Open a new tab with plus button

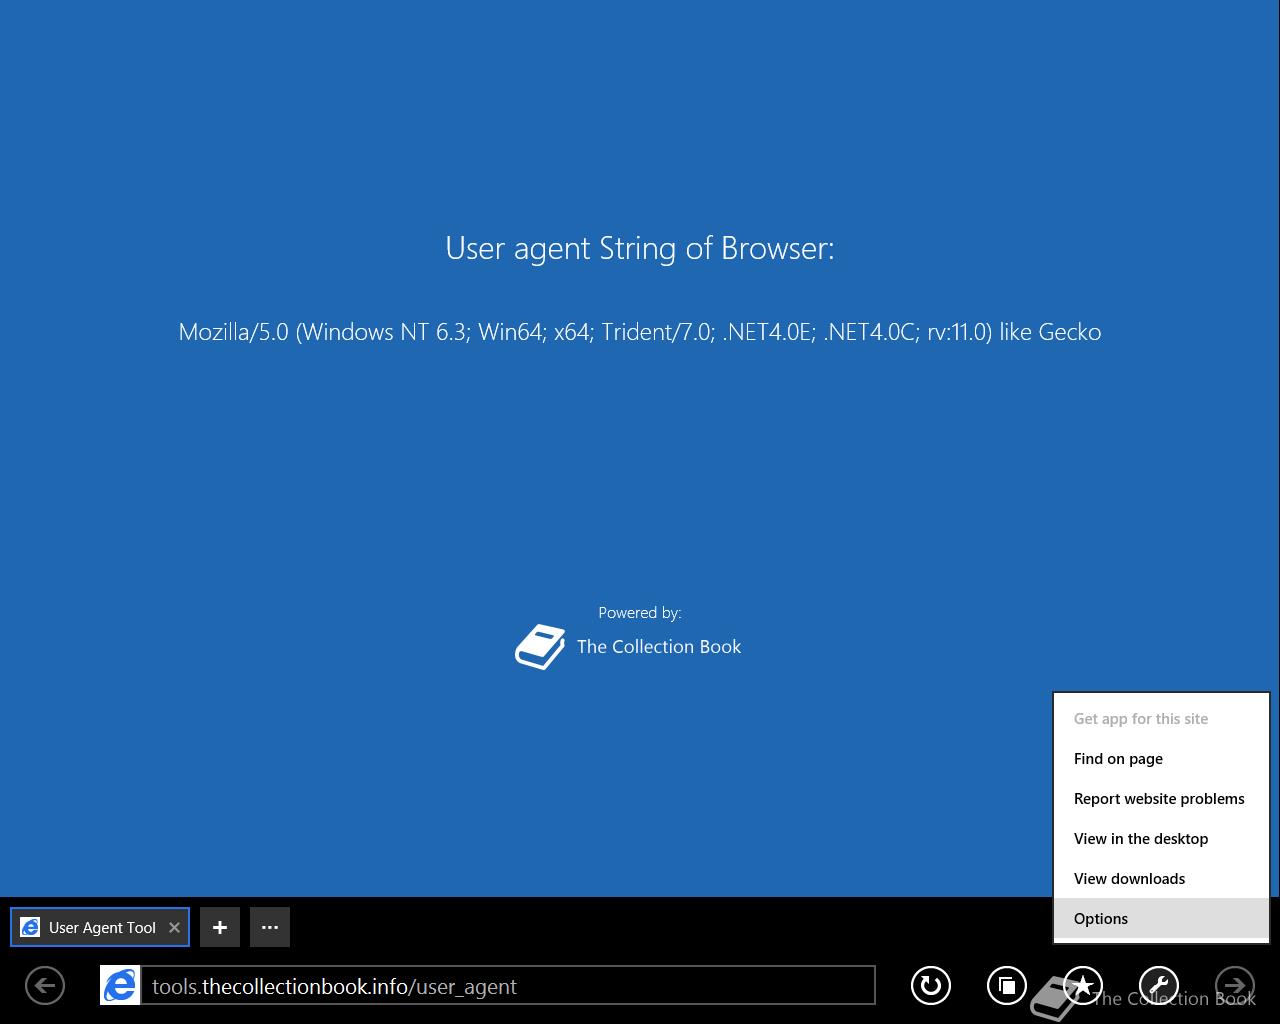[220, 927]
